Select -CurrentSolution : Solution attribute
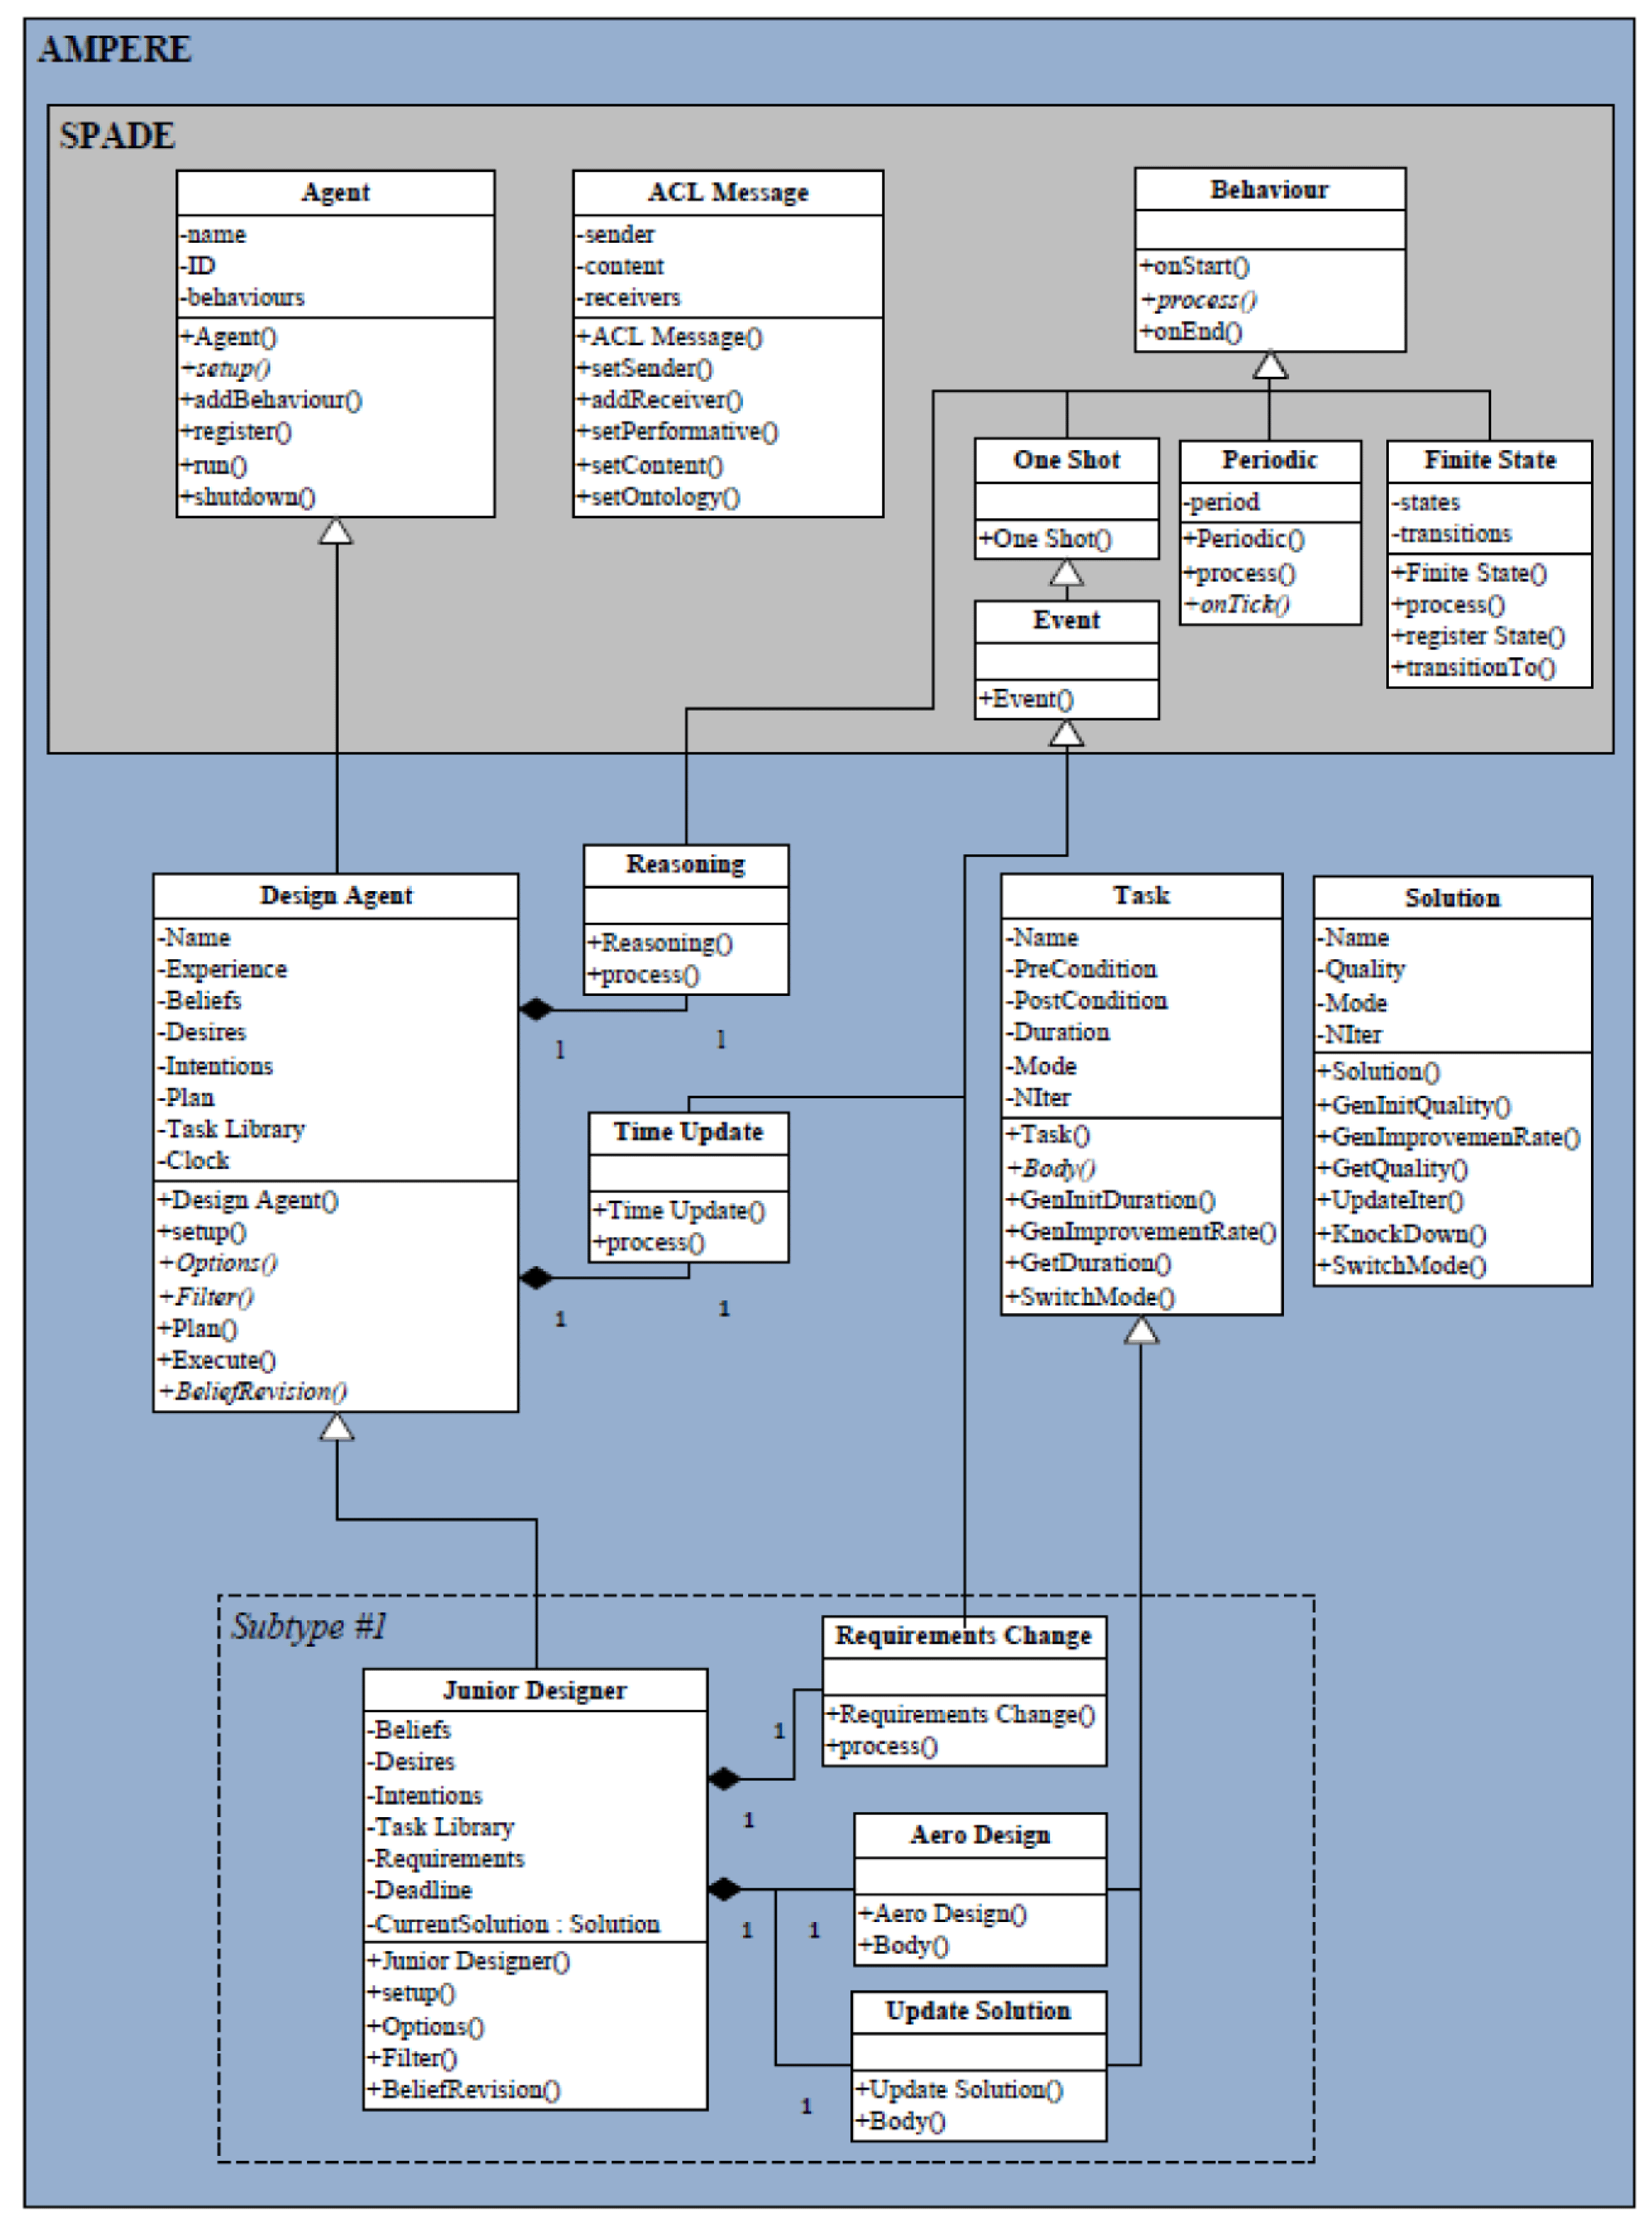This screenshot has width=1652, height=2229. [x=513, y=1924]
